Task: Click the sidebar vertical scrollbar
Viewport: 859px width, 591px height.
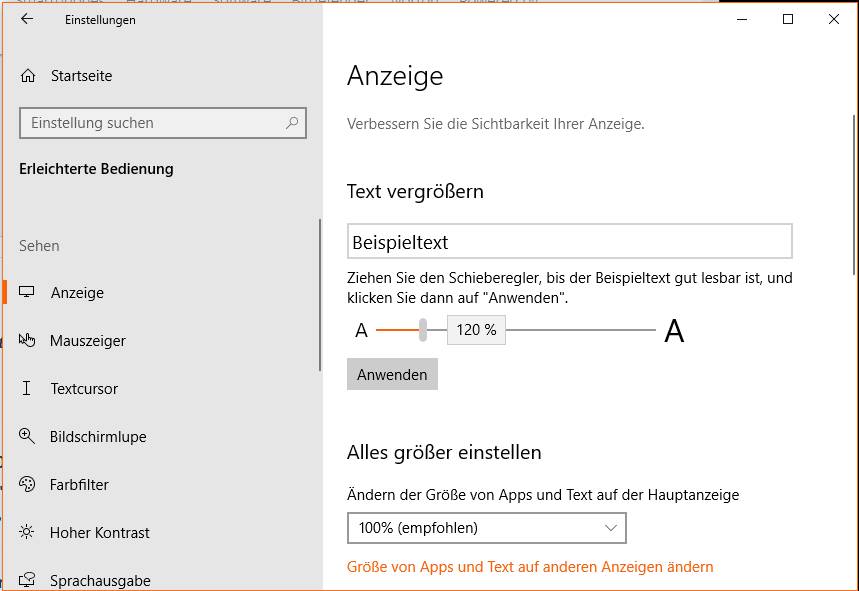Action: (320, 296)
